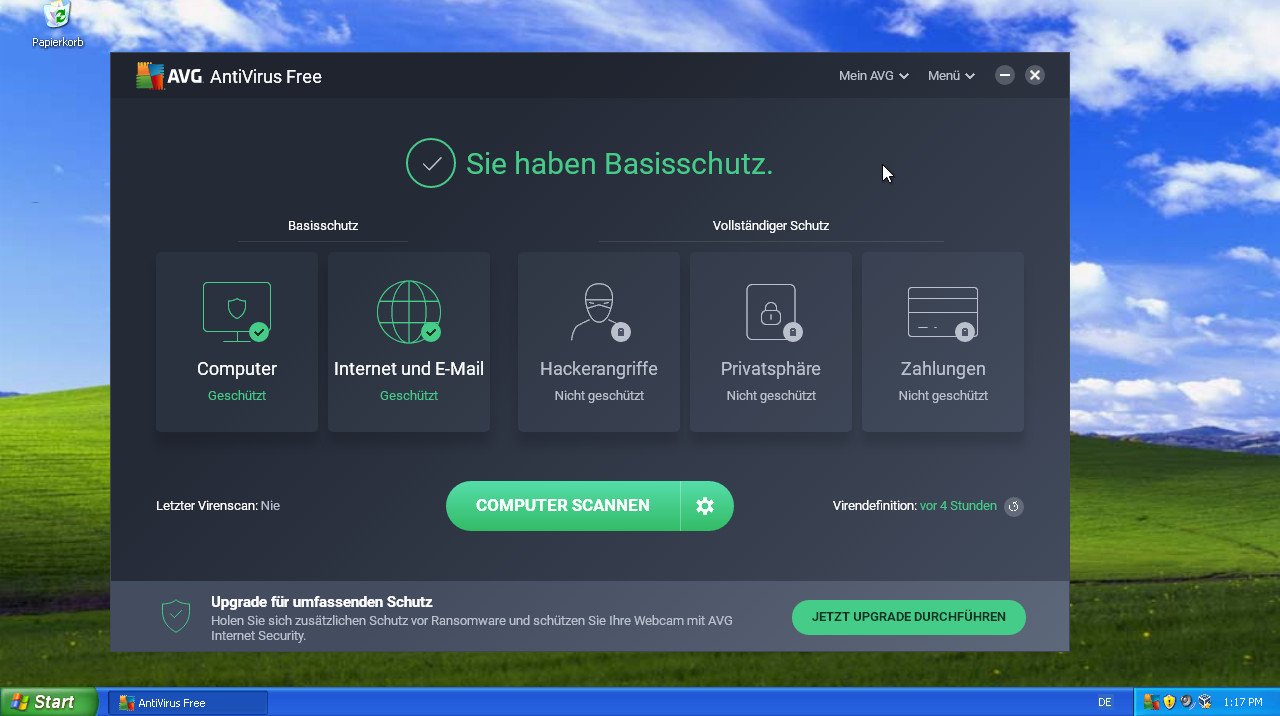Start a scan with COMPUTER SCANNEN
Image resolution: width=1280 pixels, height=716 pixels.
coord(563,506)
